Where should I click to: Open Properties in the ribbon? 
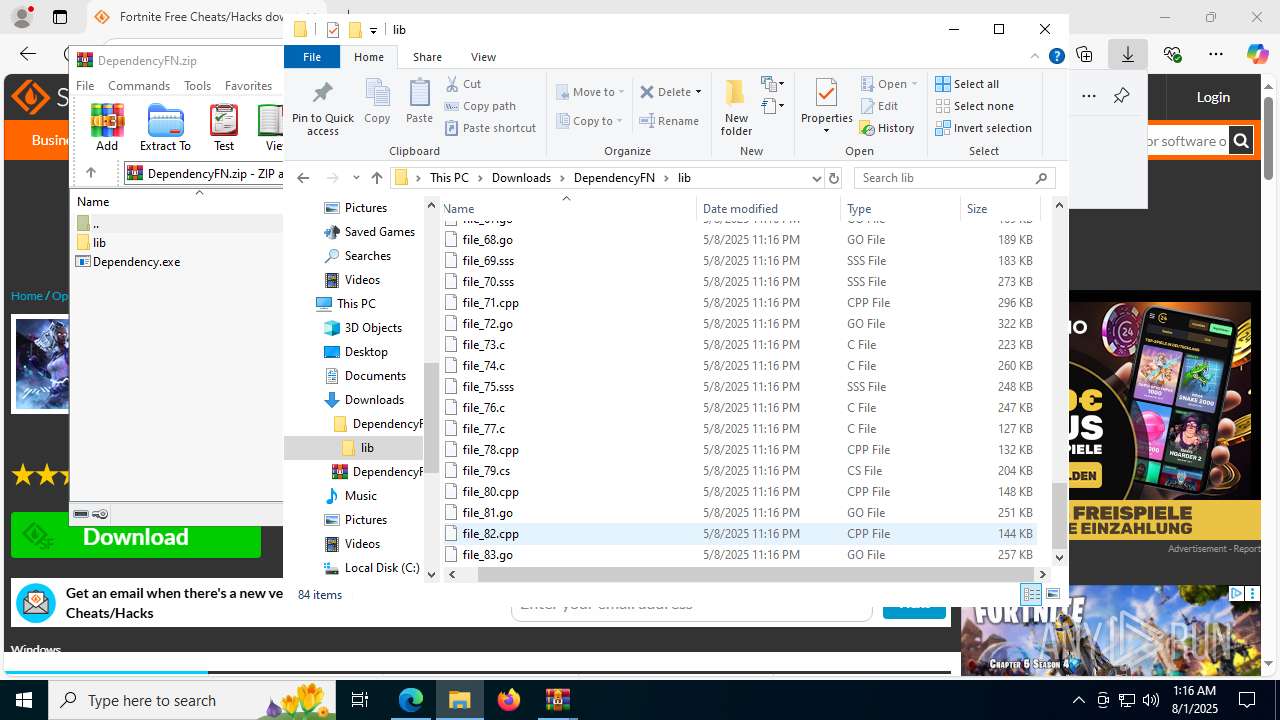(x=826, y=106)
